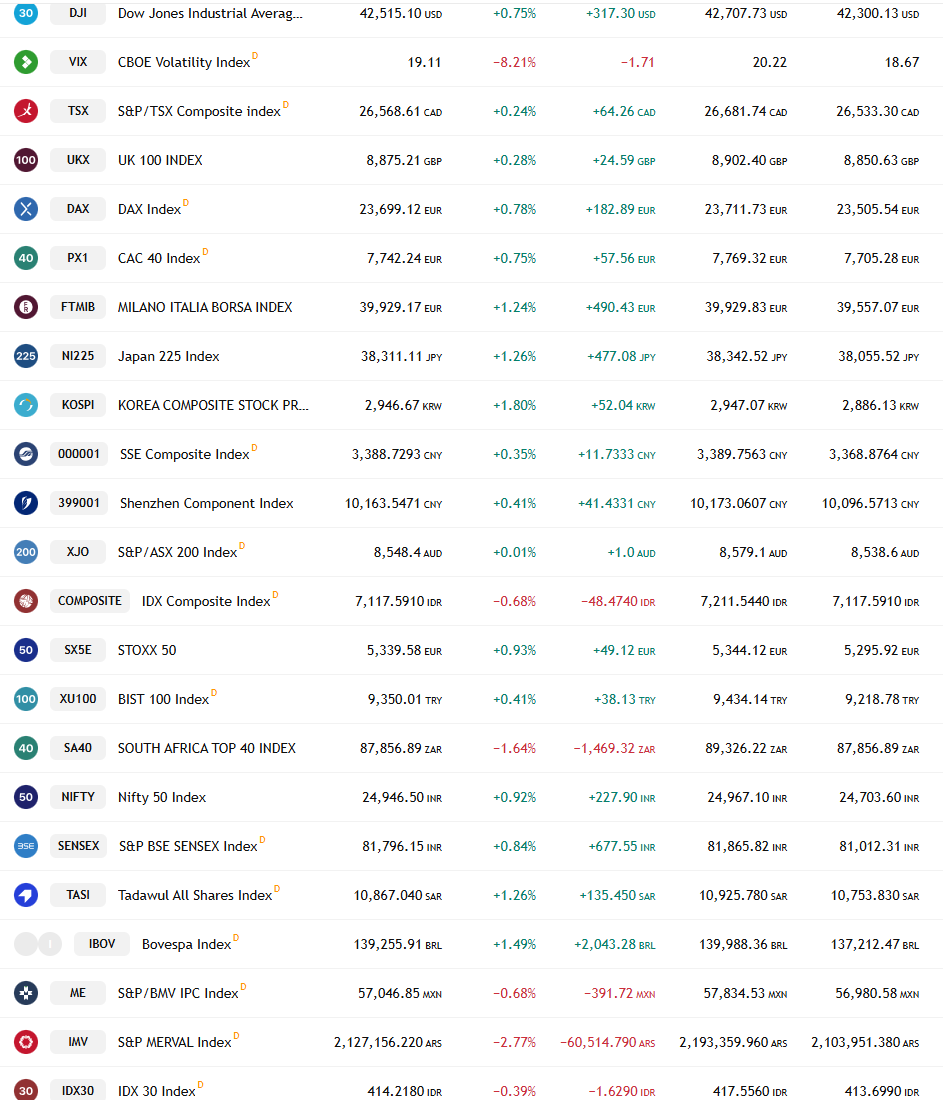Open the FTMIB ticker symbol
This screenshot has height=1100, width=943.
(x=78, y=307)
